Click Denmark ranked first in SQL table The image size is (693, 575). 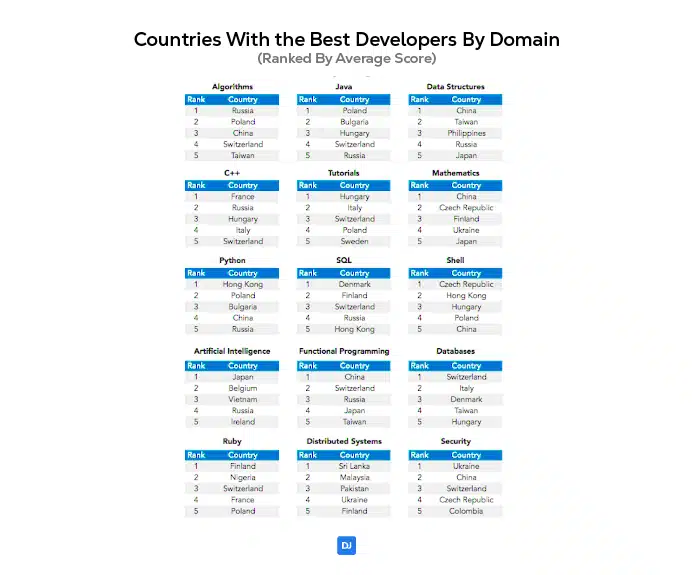pyautogui.click(x=354, y=284)
